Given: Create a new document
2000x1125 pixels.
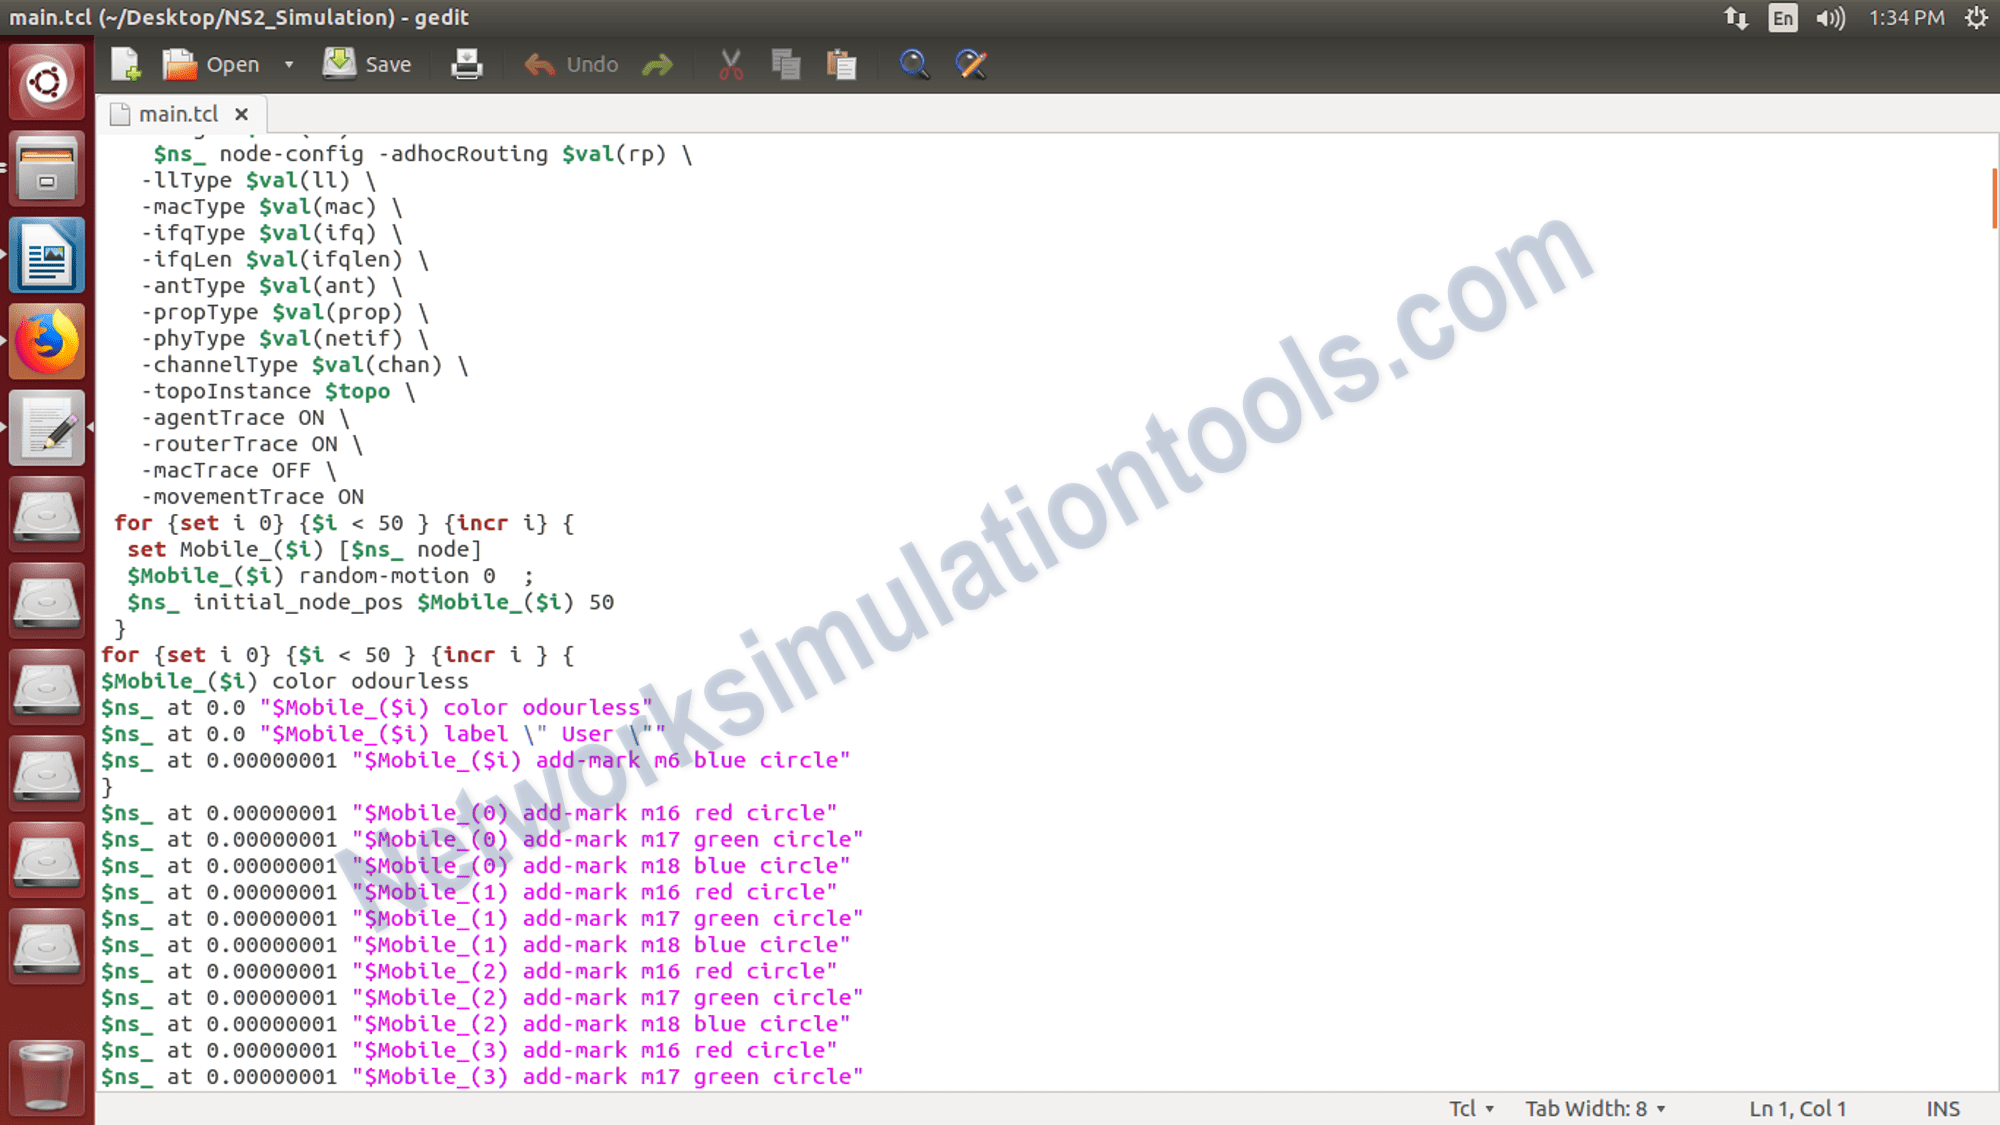Looking at the screenshot, I should tap(125, 63).
